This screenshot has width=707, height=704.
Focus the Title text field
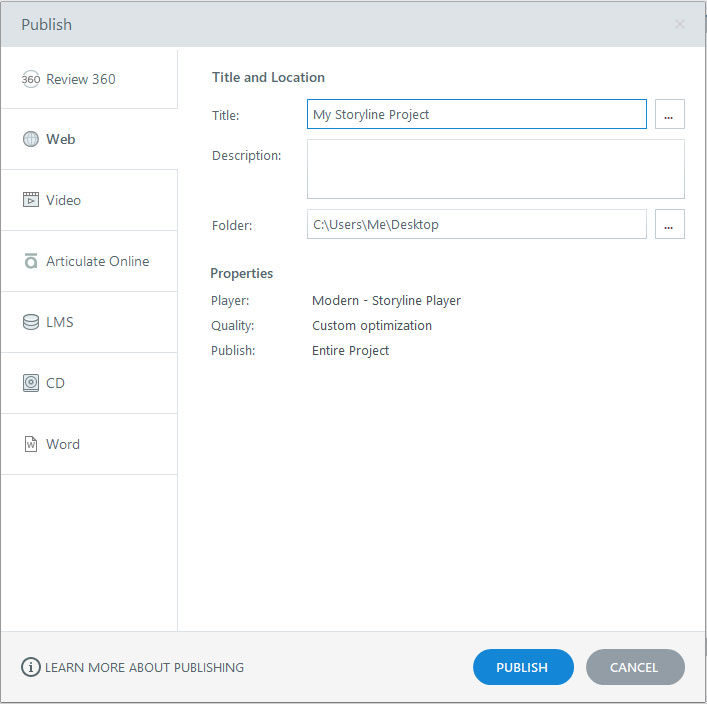[476, 115]
